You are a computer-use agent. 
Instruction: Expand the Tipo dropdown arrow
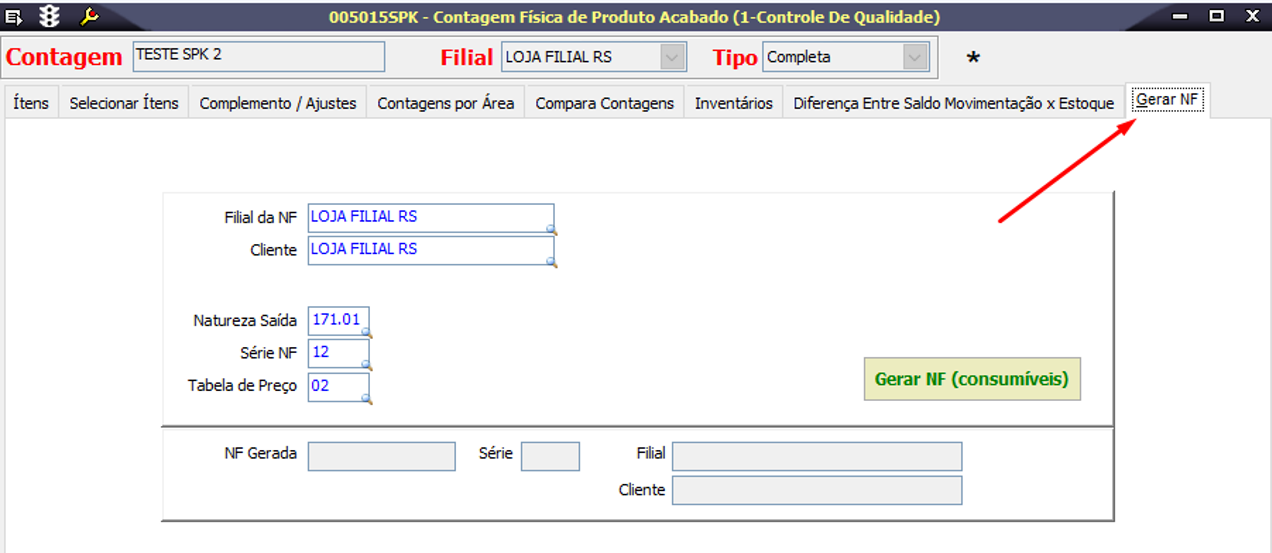pyautogui.click(x=915, y=57)
